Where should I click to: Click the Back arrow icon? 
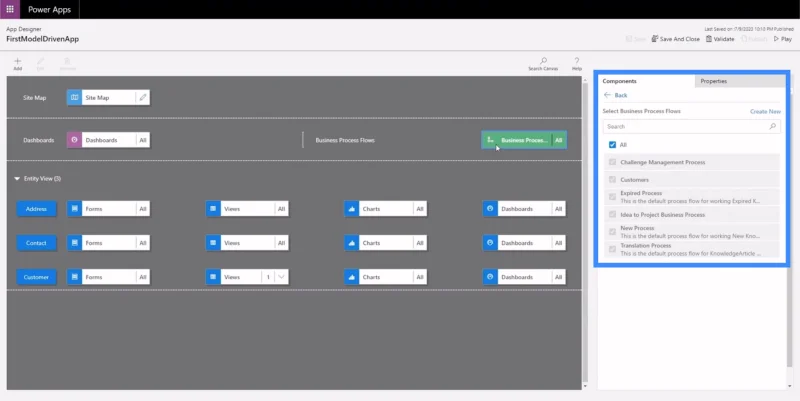607,95
